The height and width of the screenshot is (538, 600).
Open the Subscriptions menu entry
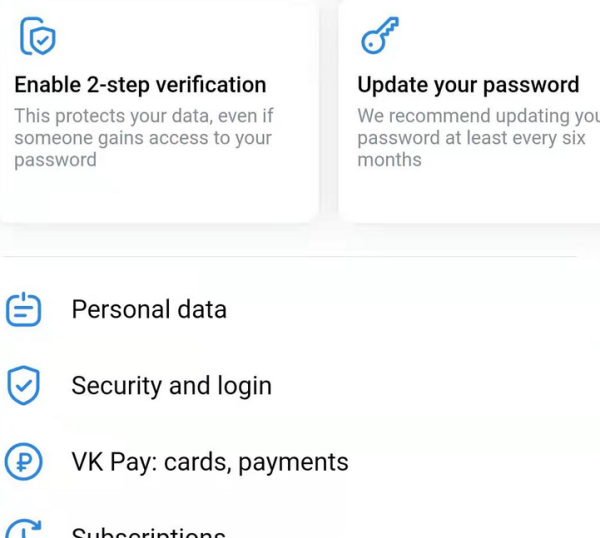pos(148,532)
